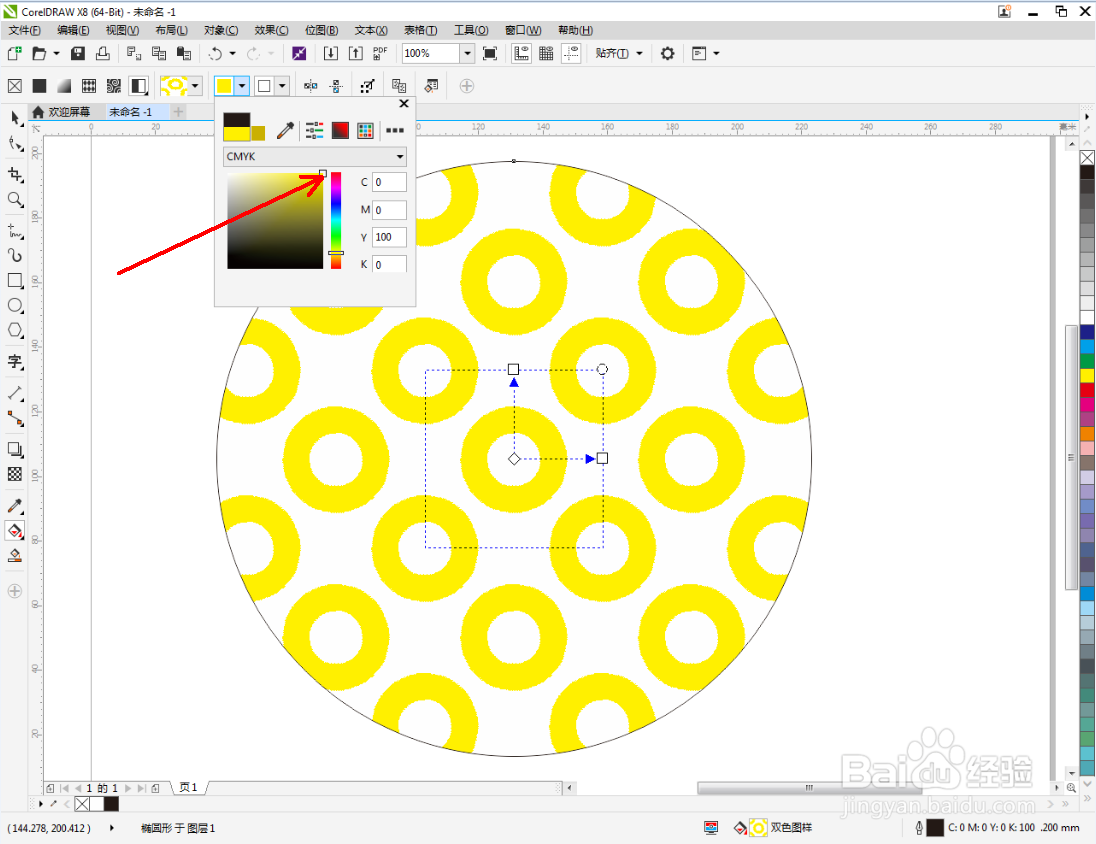The width and height of the screenshot is (1096, 844).
Task: Show color viewers in popup
Action: coord(340,130)
